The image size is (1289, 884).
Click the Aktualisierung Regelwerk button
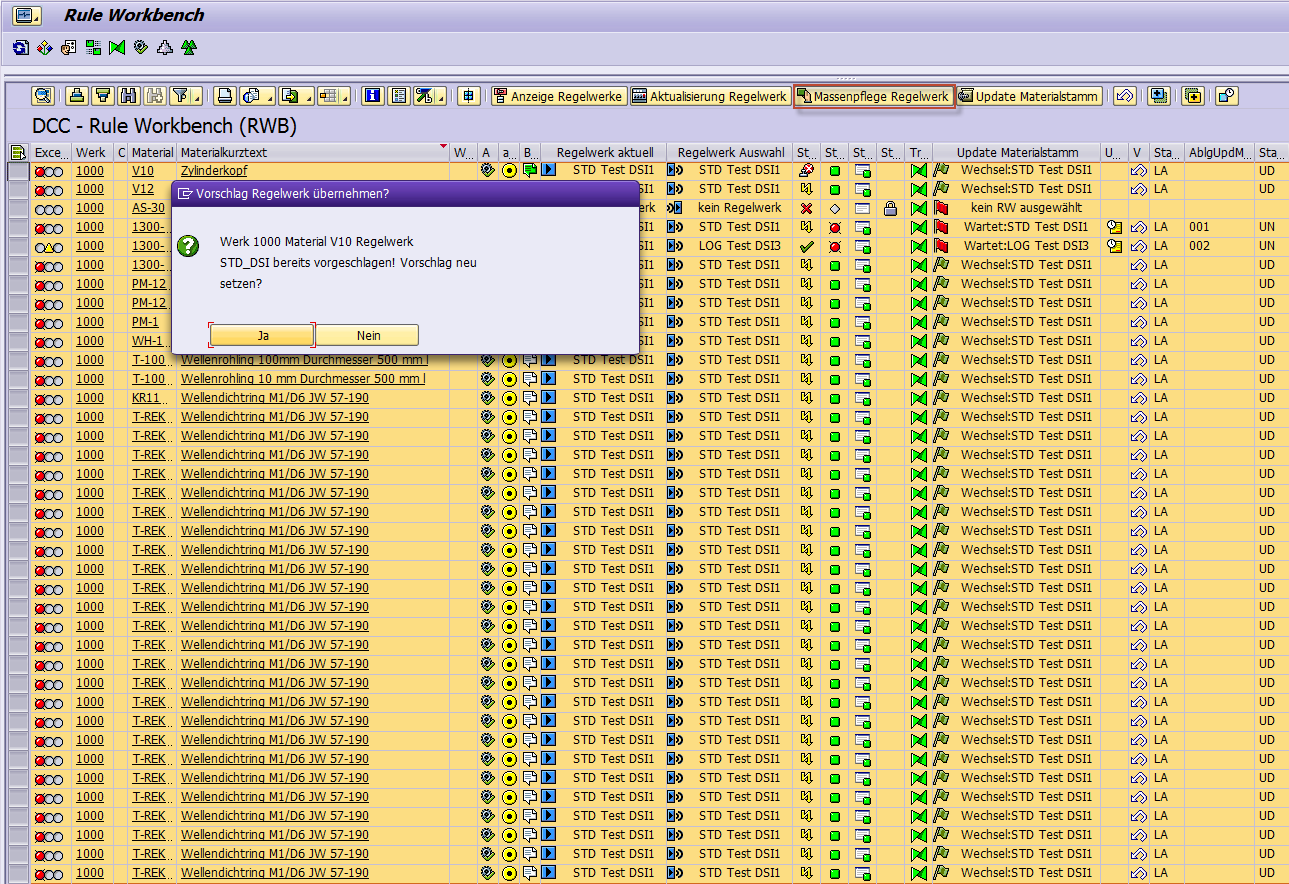709,96
